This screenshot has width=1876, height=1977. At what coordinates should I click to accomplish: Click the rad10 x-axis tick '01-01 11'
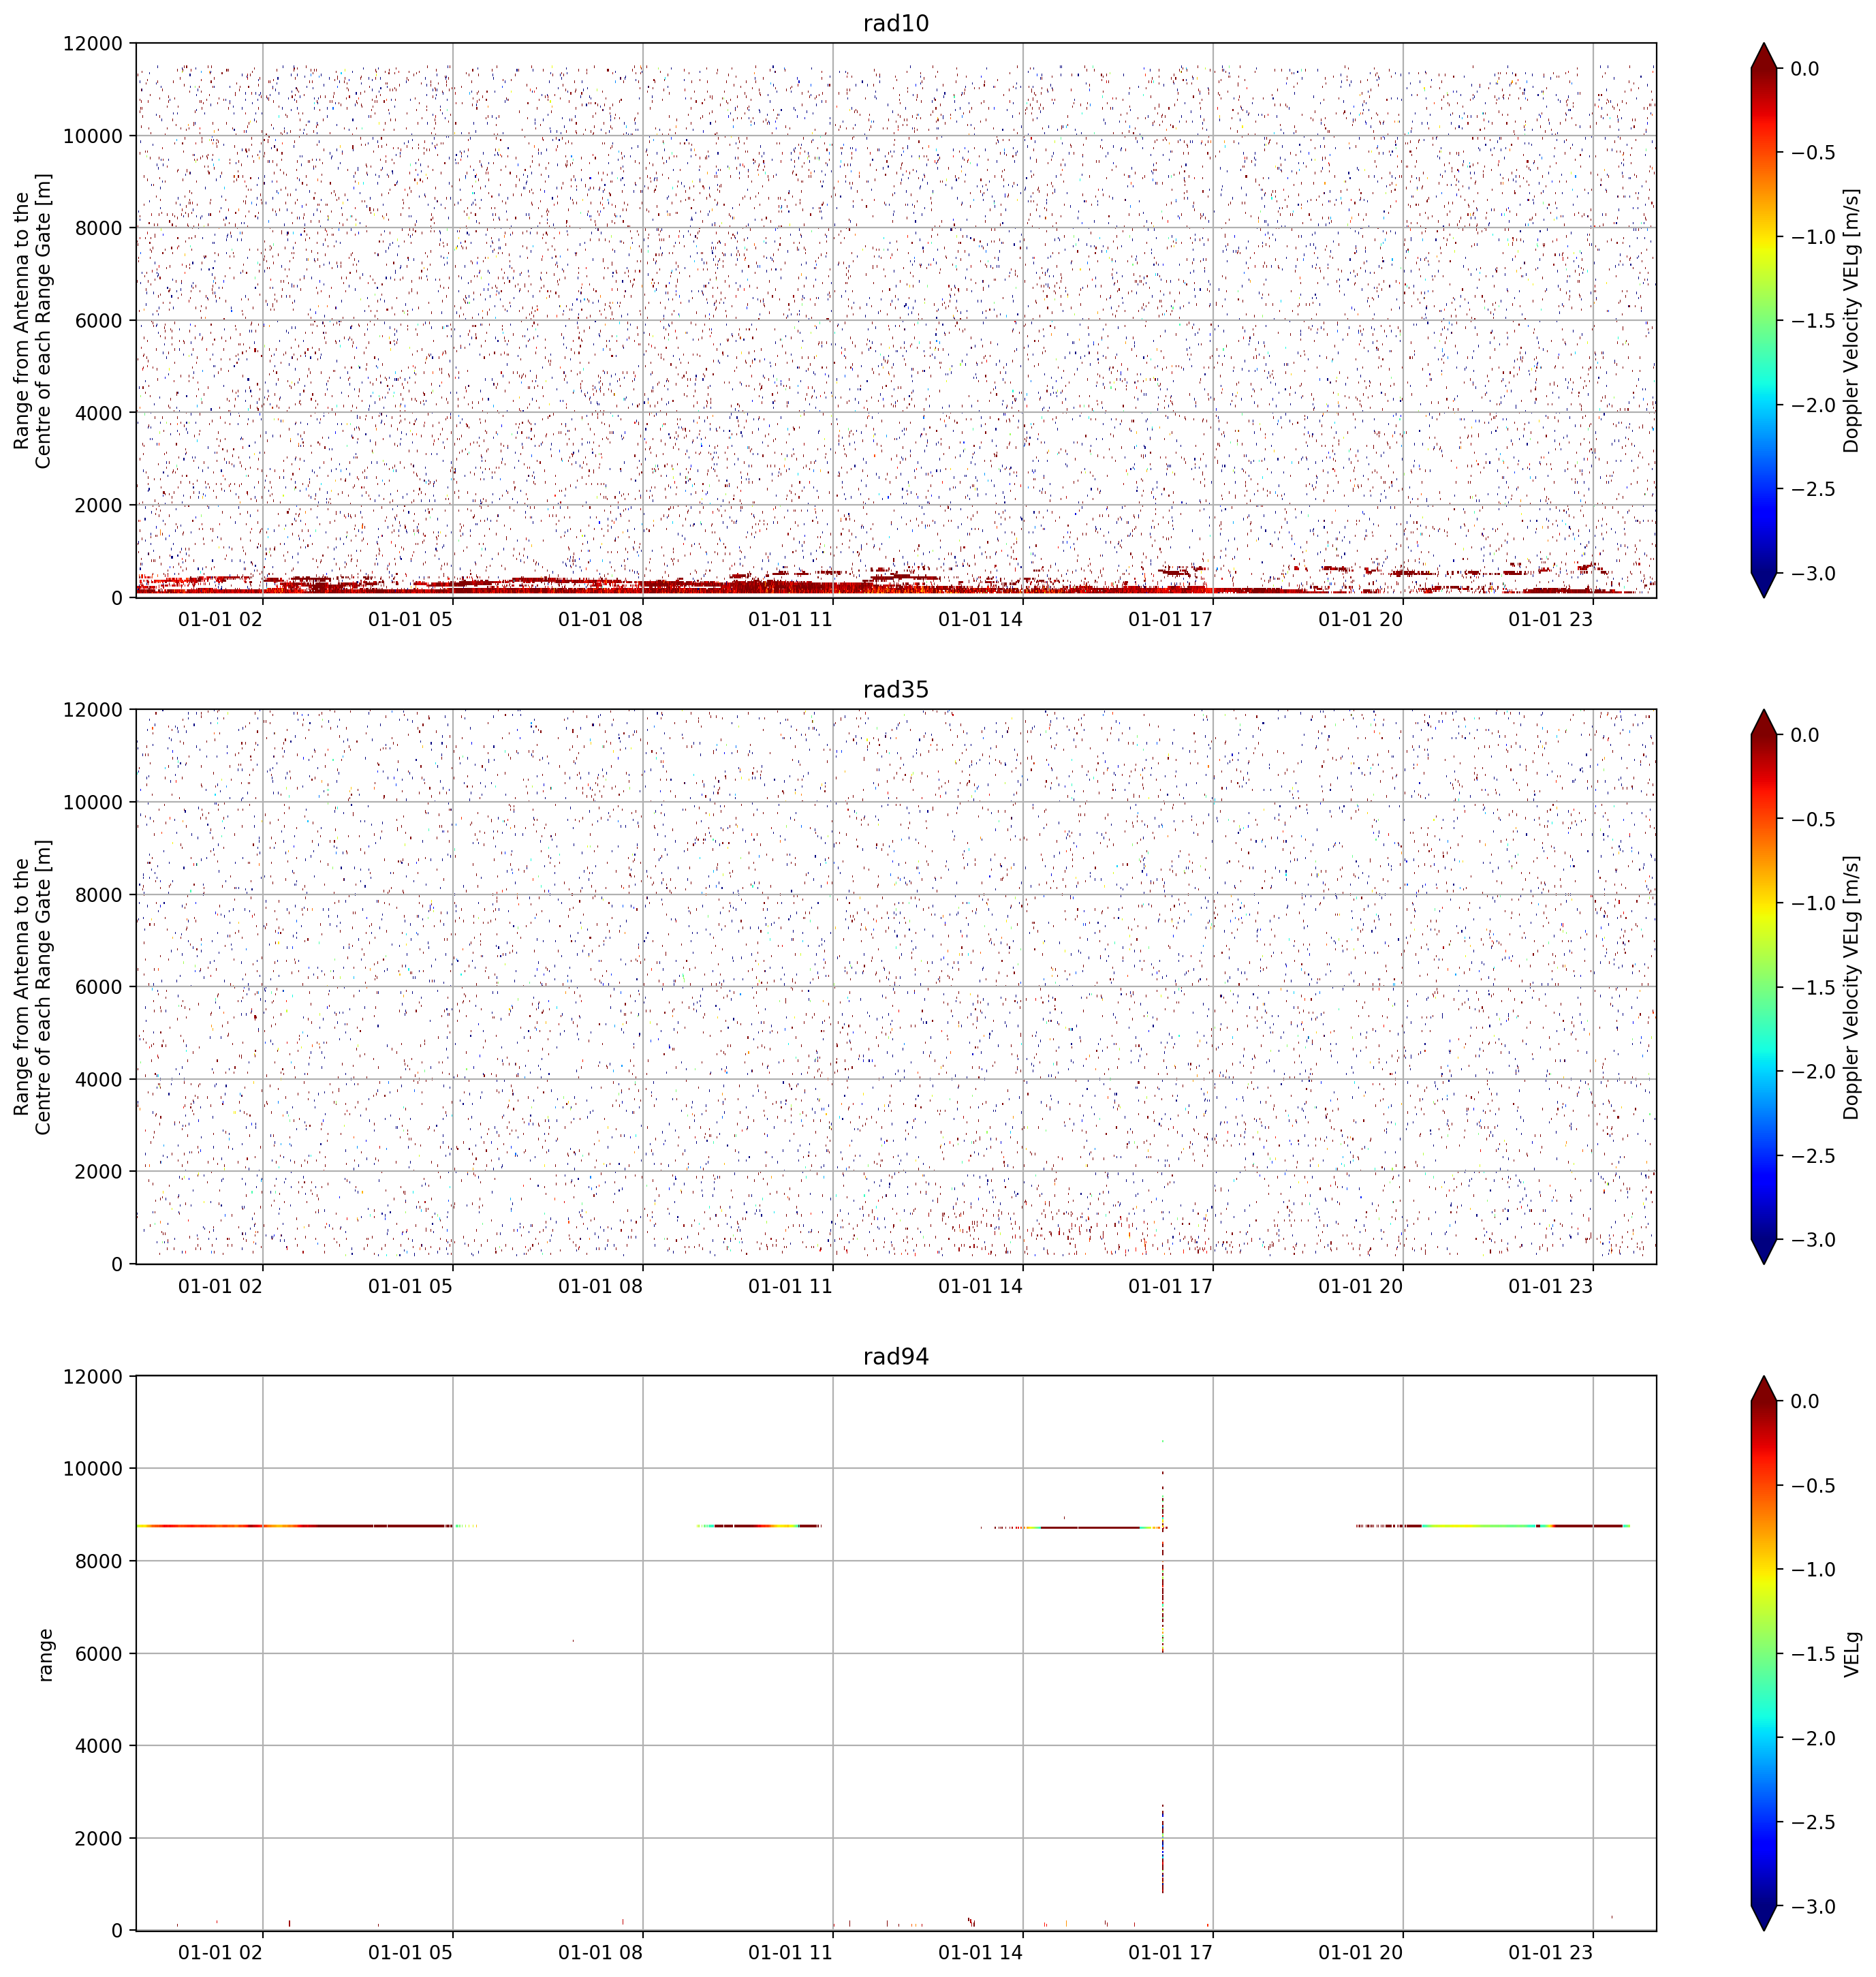(790, 619)
